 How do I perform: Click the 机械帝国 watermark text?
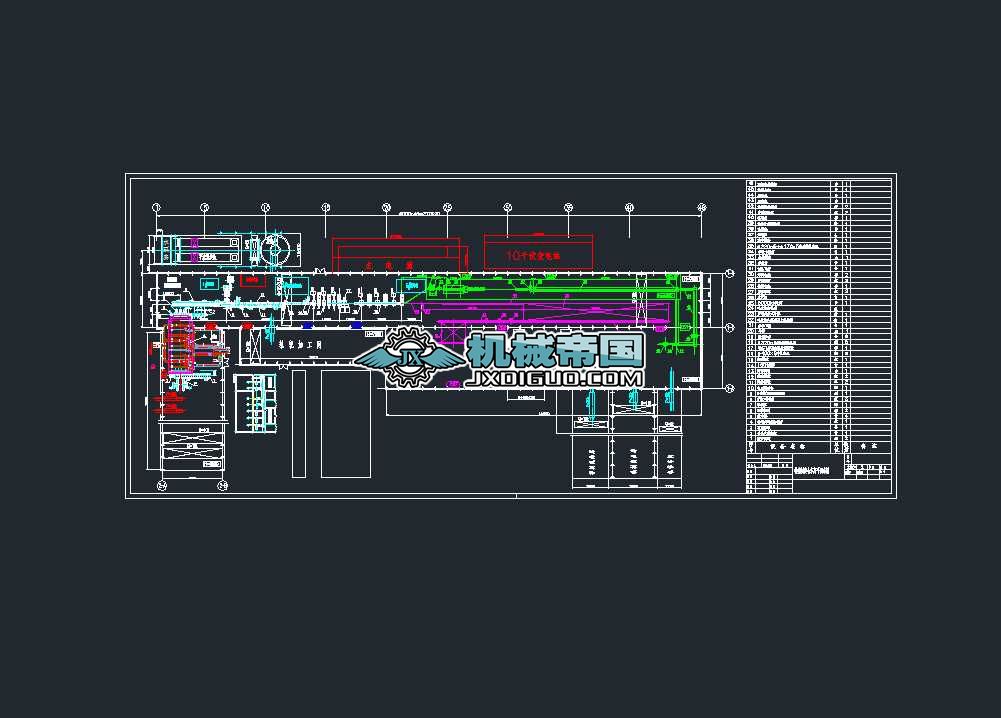pos(555,350)
